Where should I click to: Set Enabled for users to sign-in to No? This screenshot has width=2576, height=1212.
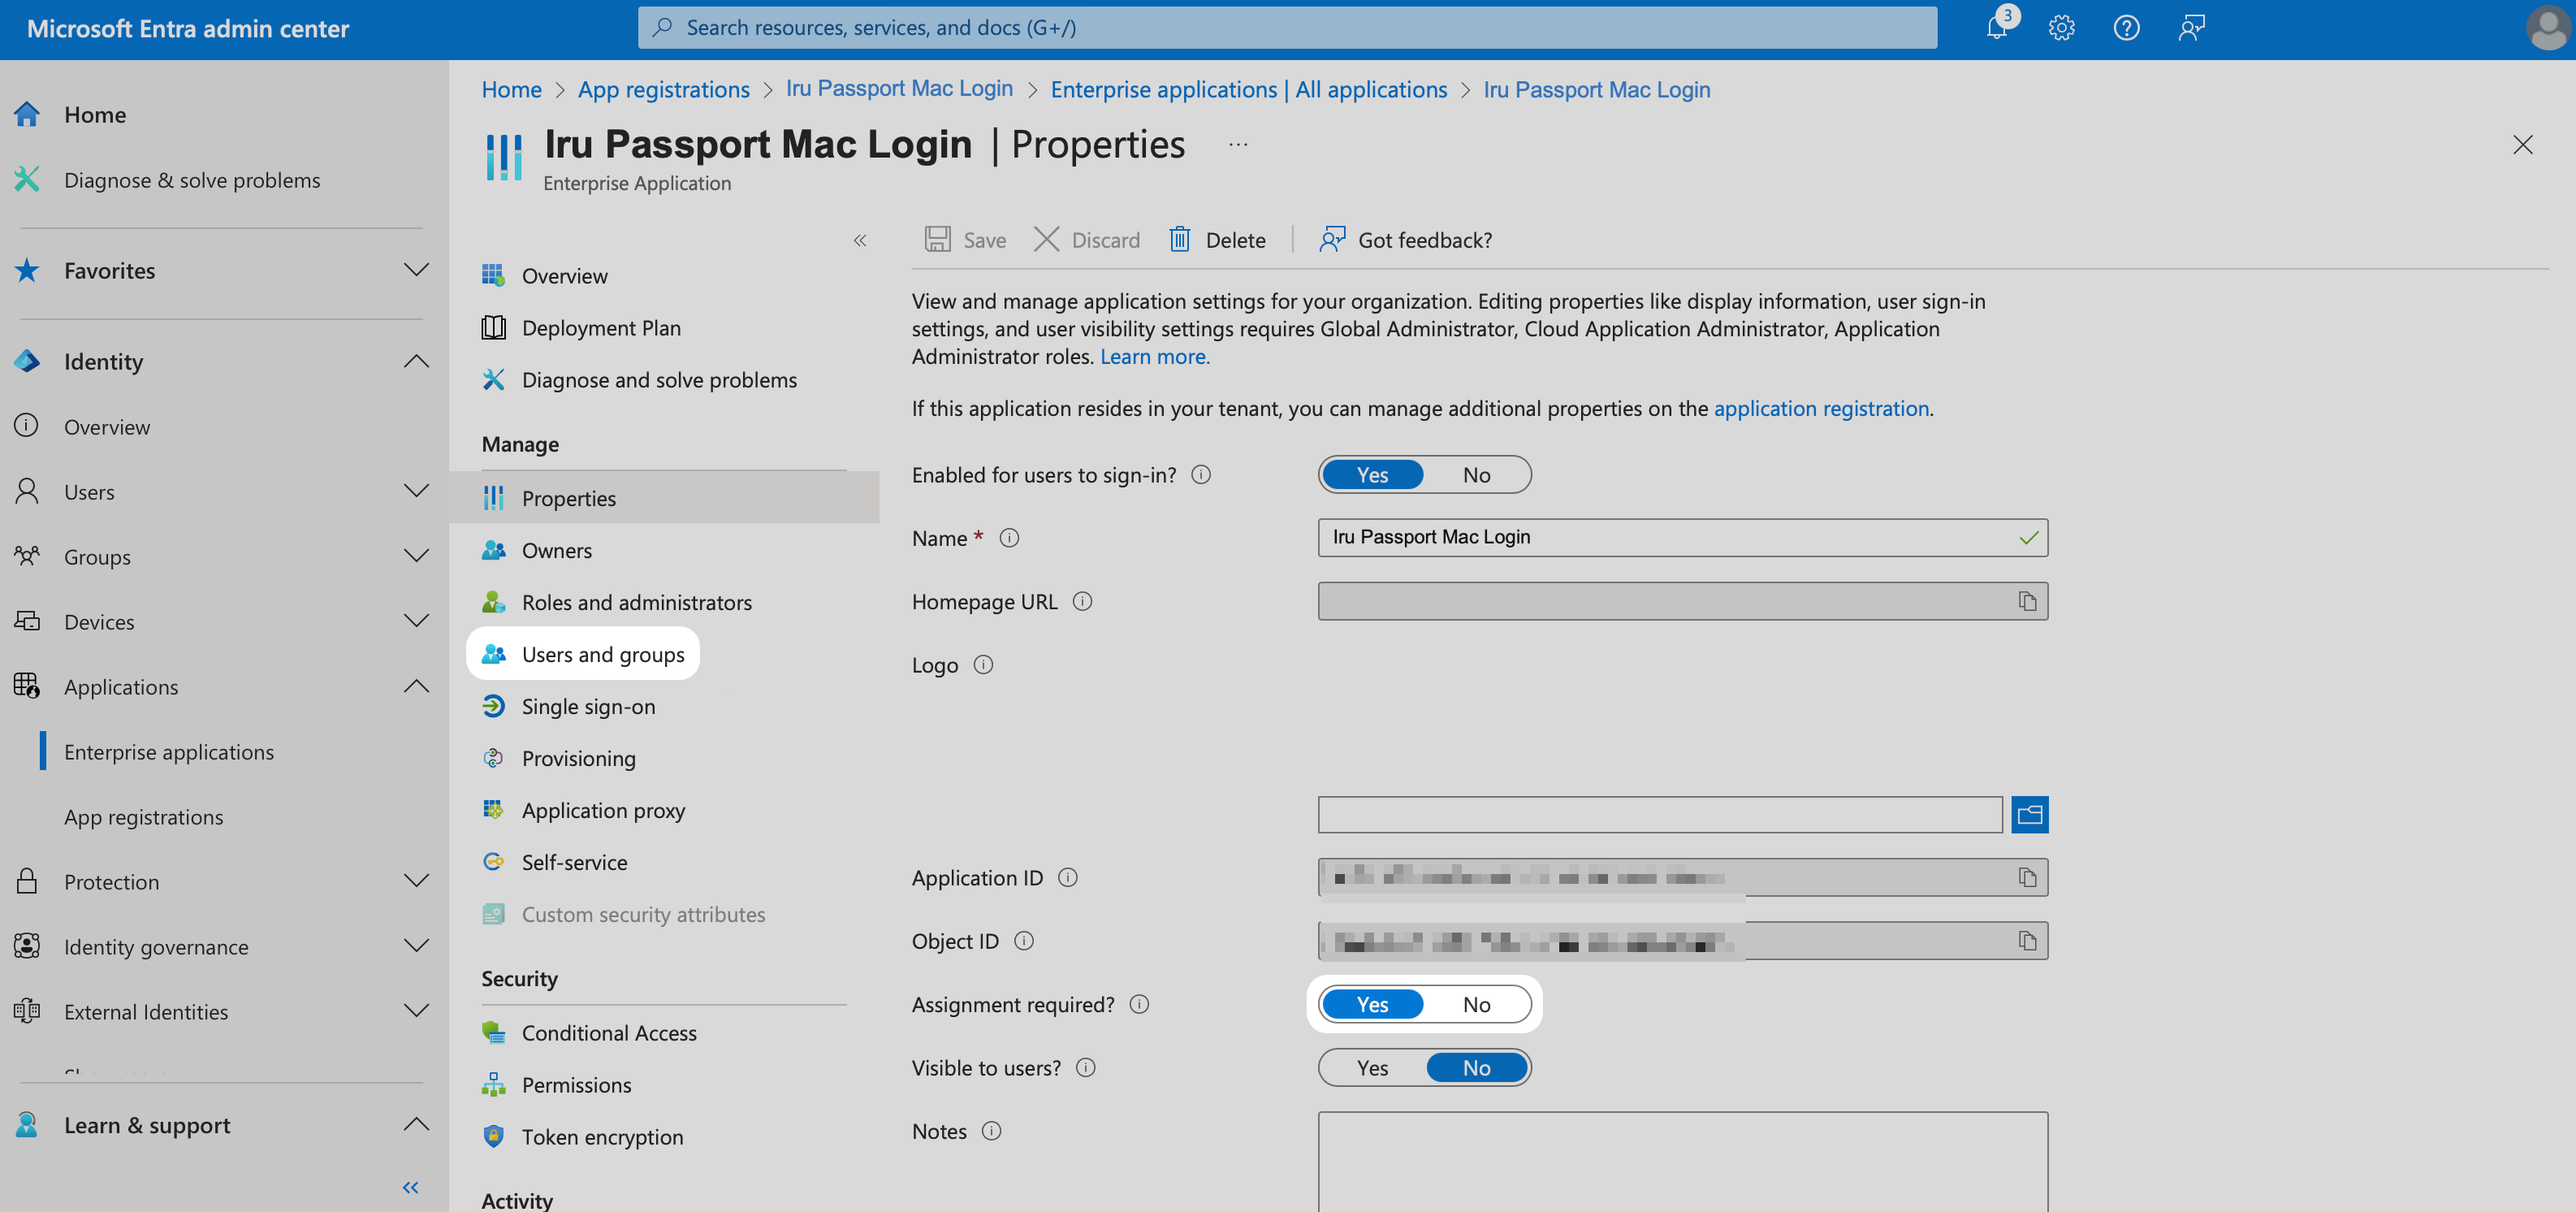pyautogui.click(x=1476, y=474)
